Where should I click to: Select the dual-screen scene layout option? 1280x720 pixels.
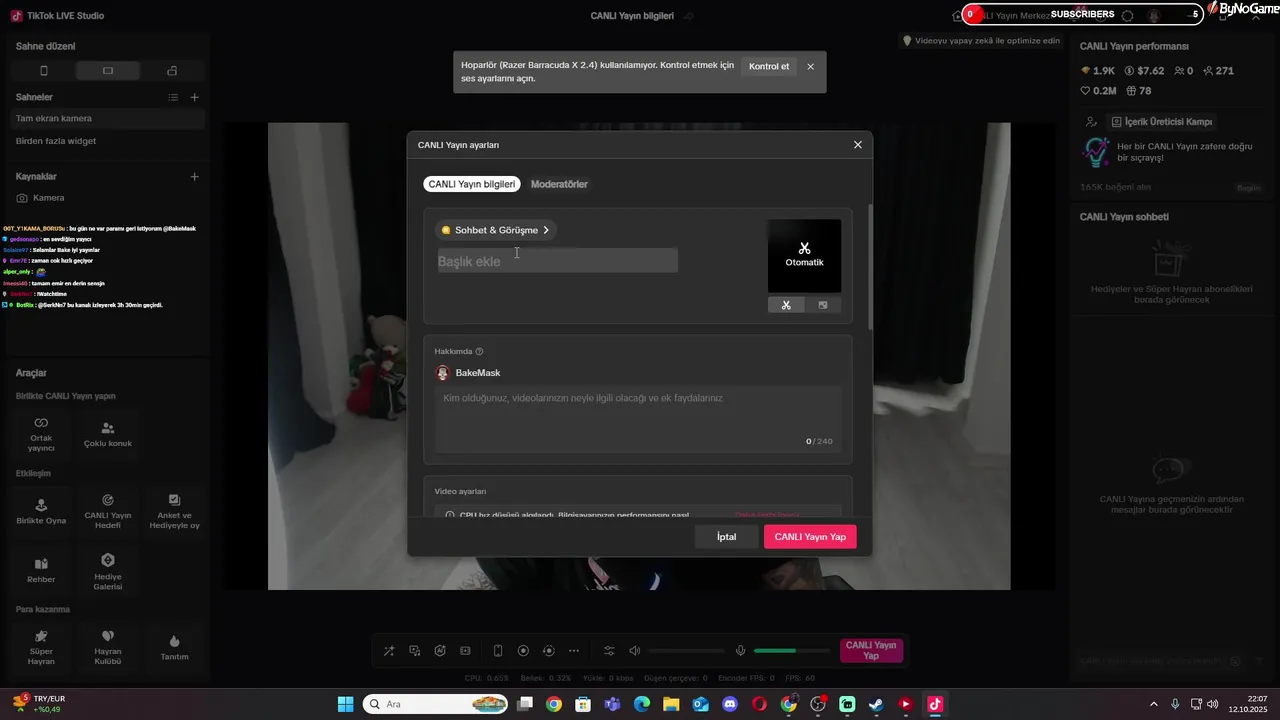coord(172,71)
